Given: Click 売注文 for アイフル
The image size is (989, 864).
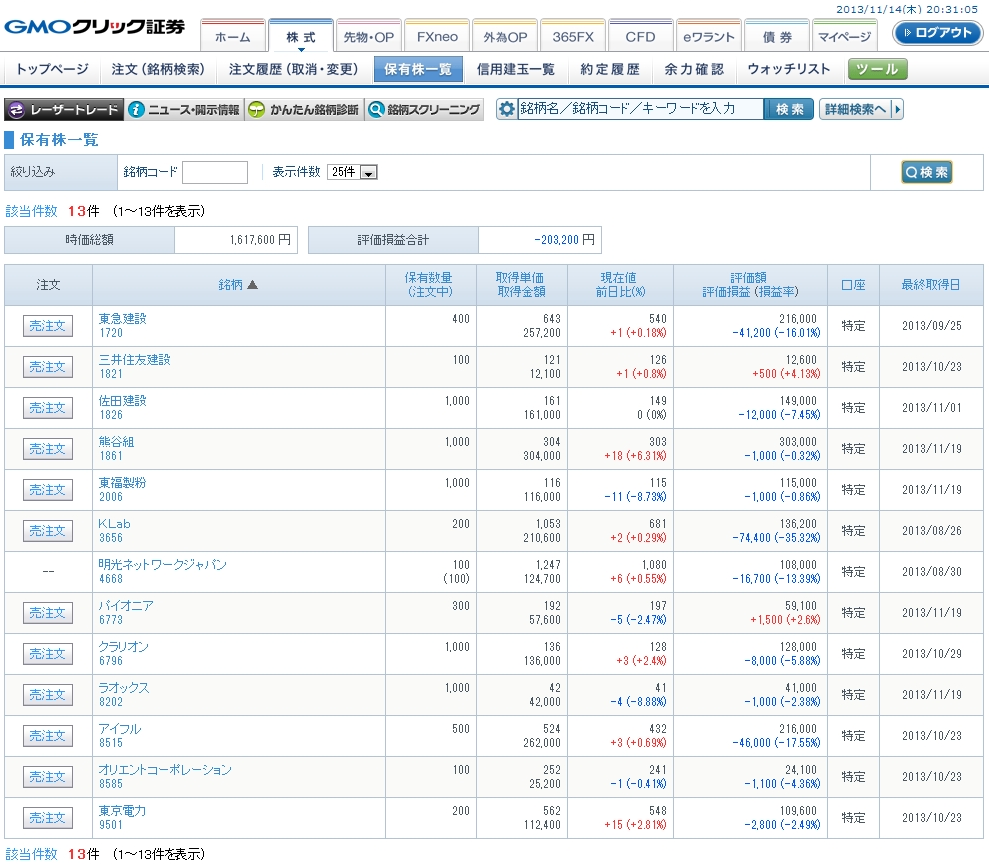Looking at the screenshot, I should pos(48,736).
